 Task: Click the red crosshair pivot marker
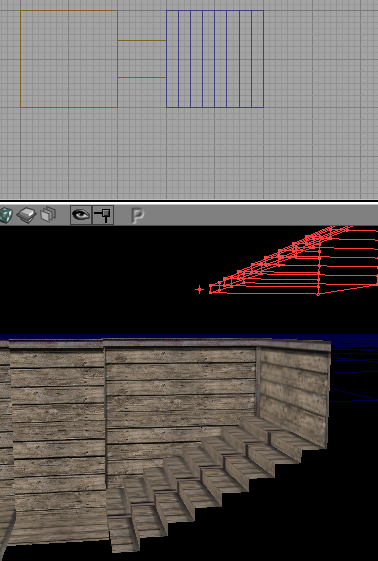[x=200, y=289]
